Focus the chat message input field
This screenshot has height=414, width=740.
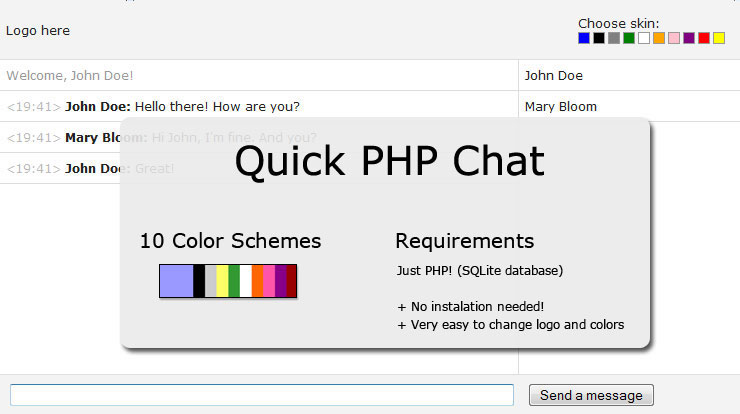[262, 395]
